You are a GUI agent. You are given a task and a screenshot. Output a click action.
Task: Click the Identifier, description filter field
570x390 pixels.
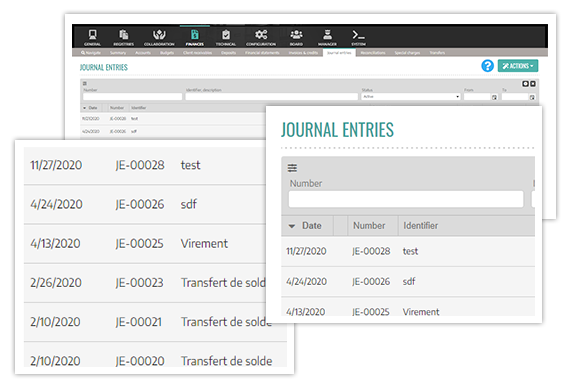pyautogui.click(x=272, y=97)
